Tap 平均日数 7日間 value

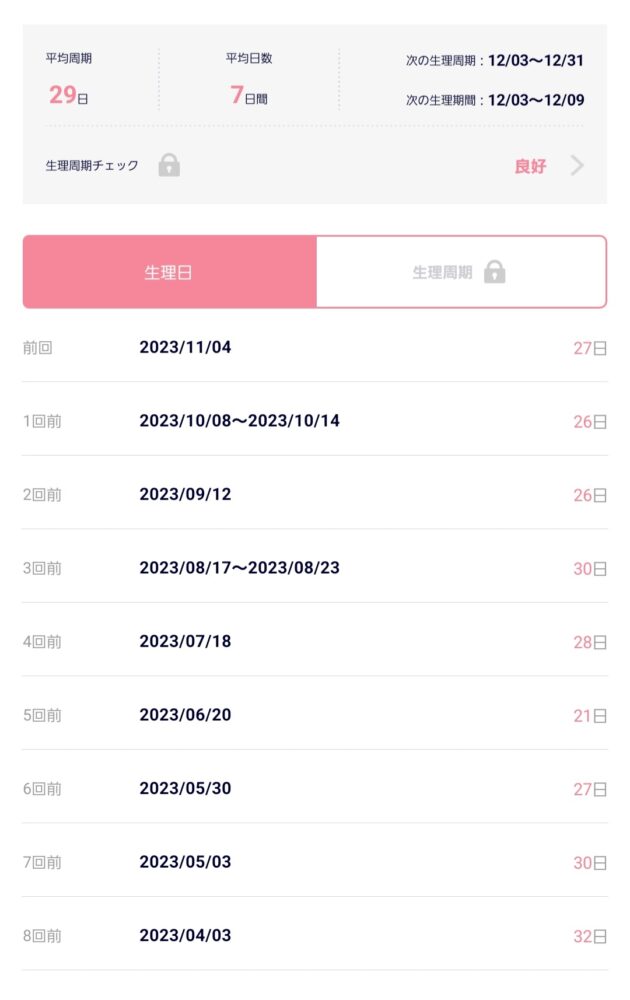coord(249,95)
